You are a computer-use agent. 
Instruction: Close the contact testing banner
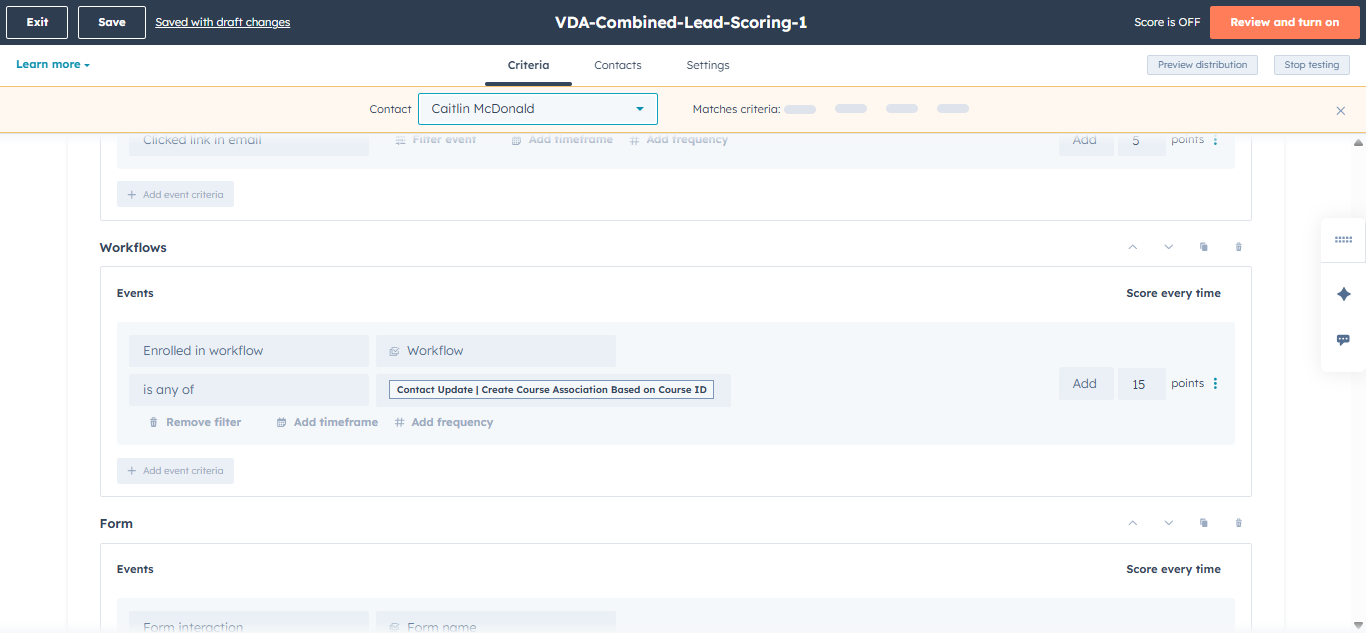[1341, 111]
